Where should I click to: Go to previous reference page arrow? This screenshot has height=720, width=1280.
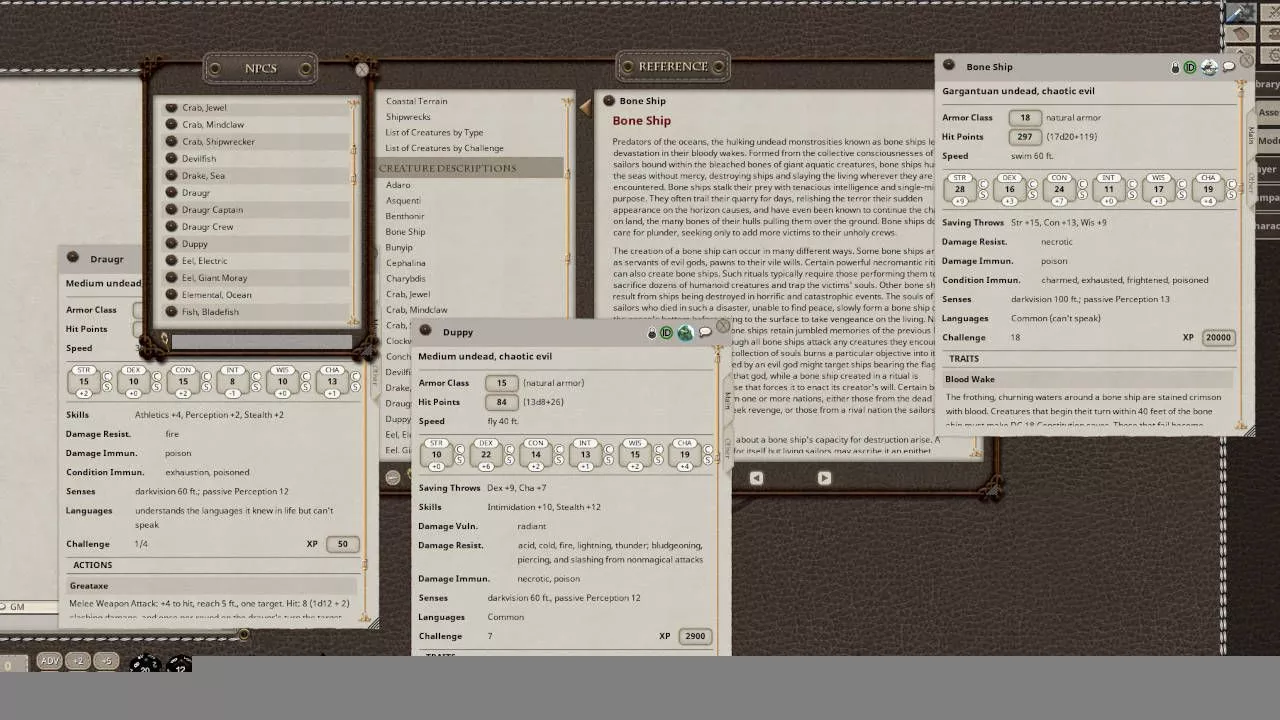tap(756, 478)
